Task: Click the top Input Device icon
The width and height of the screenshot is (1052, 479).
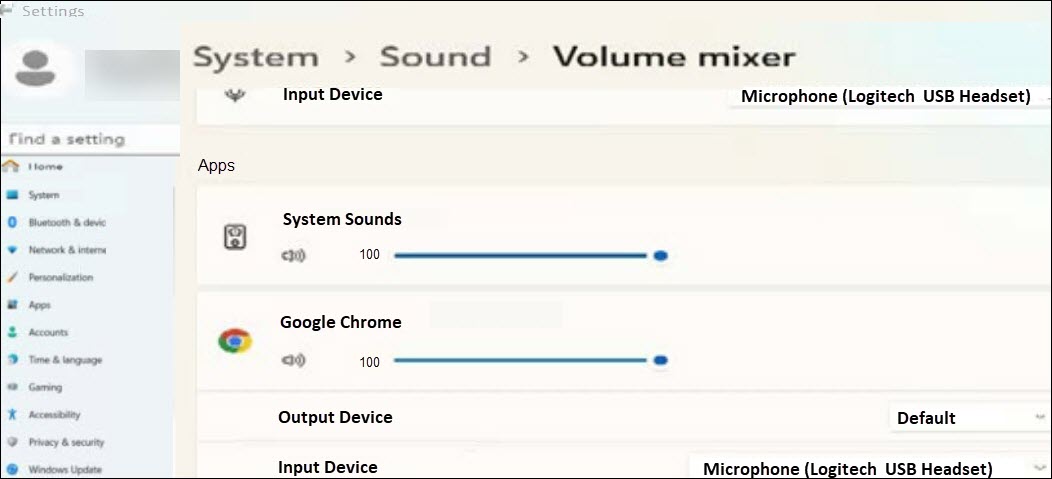Action: coord(237,97)
